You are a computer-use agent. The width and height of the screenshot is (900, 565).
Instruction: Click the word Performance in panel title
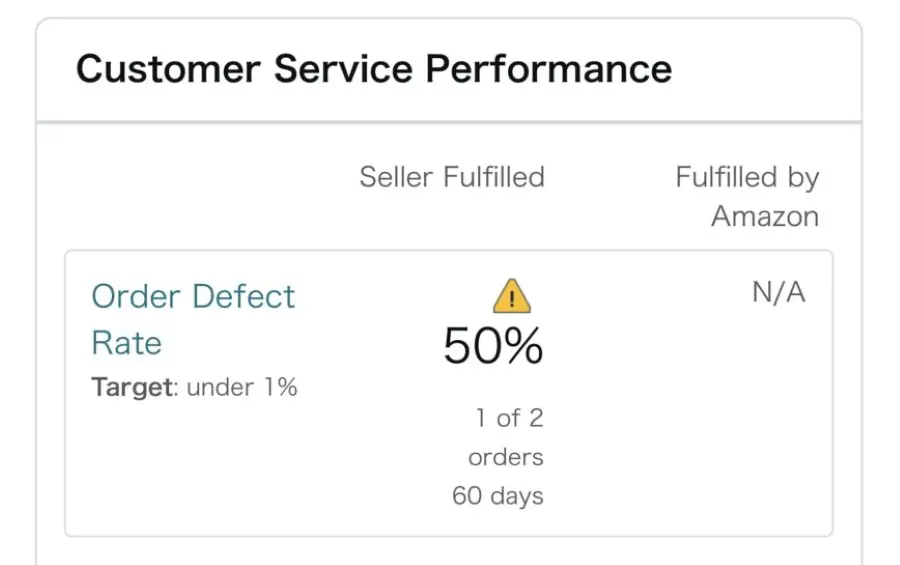click(x=549, y=69)
